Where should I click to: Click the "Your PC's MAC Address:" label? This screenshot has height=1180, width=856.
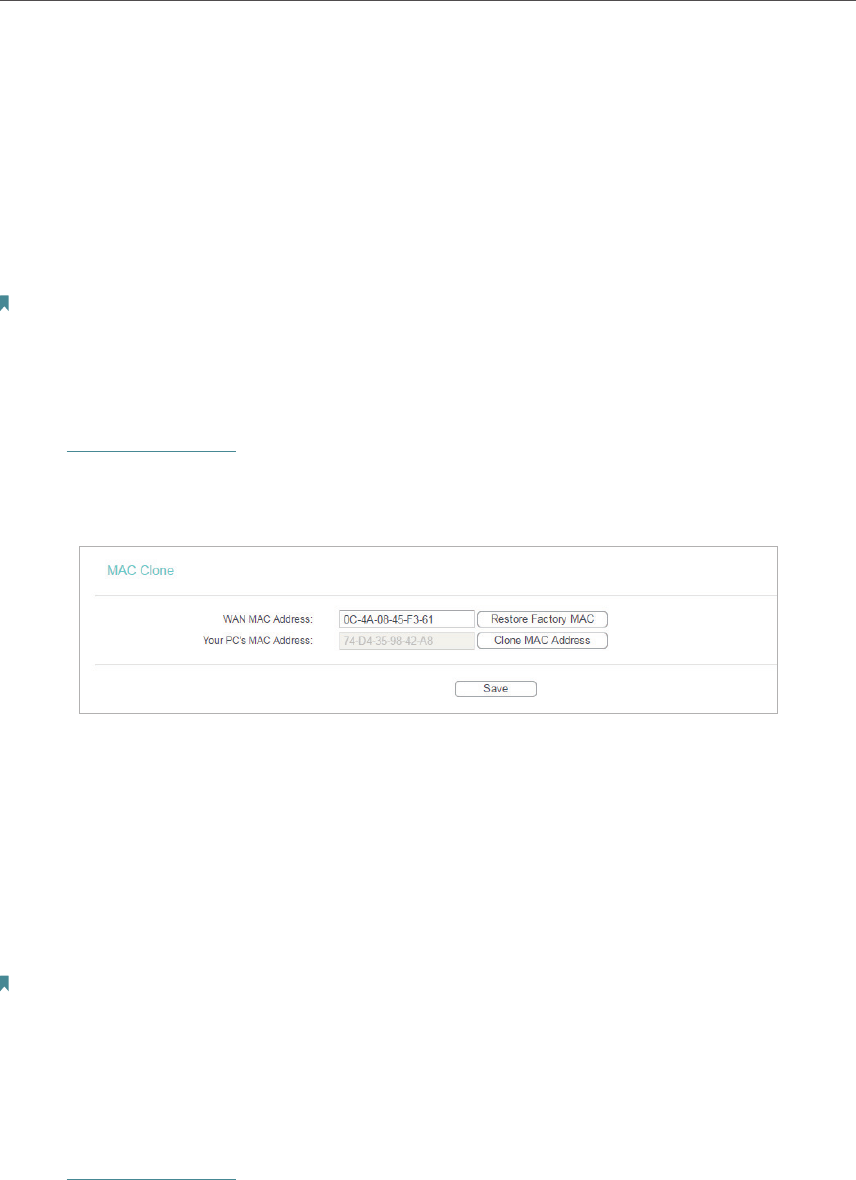pyautogui.click(x=257, y=640)
